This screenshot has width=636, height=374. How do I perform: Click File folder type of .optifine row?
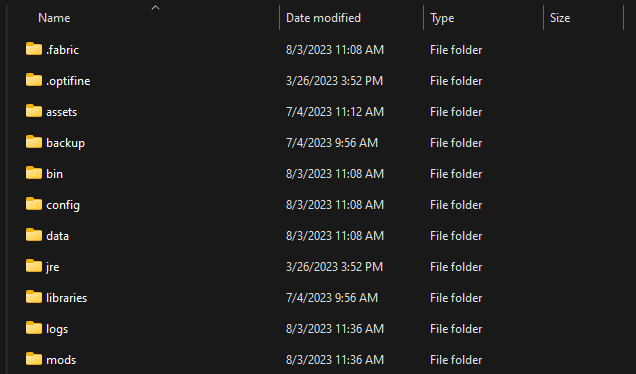click(x=456, y=81)
